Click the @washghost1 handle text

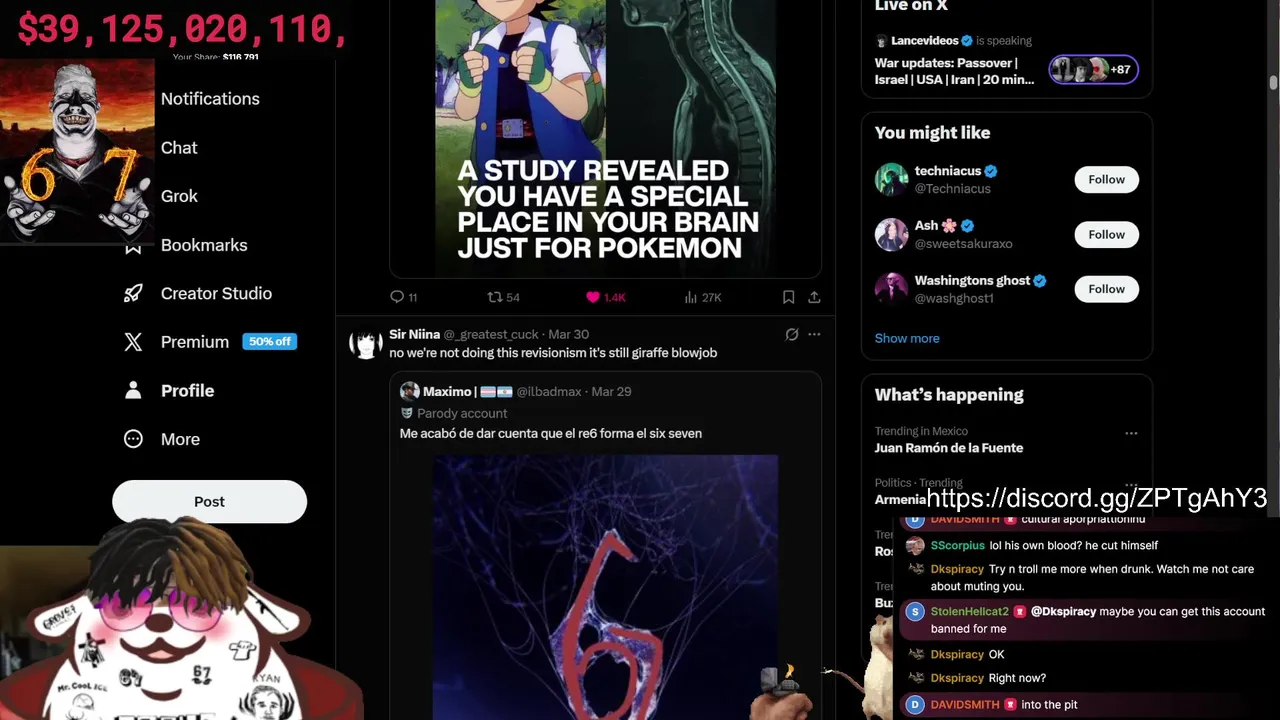click(954, 299)
